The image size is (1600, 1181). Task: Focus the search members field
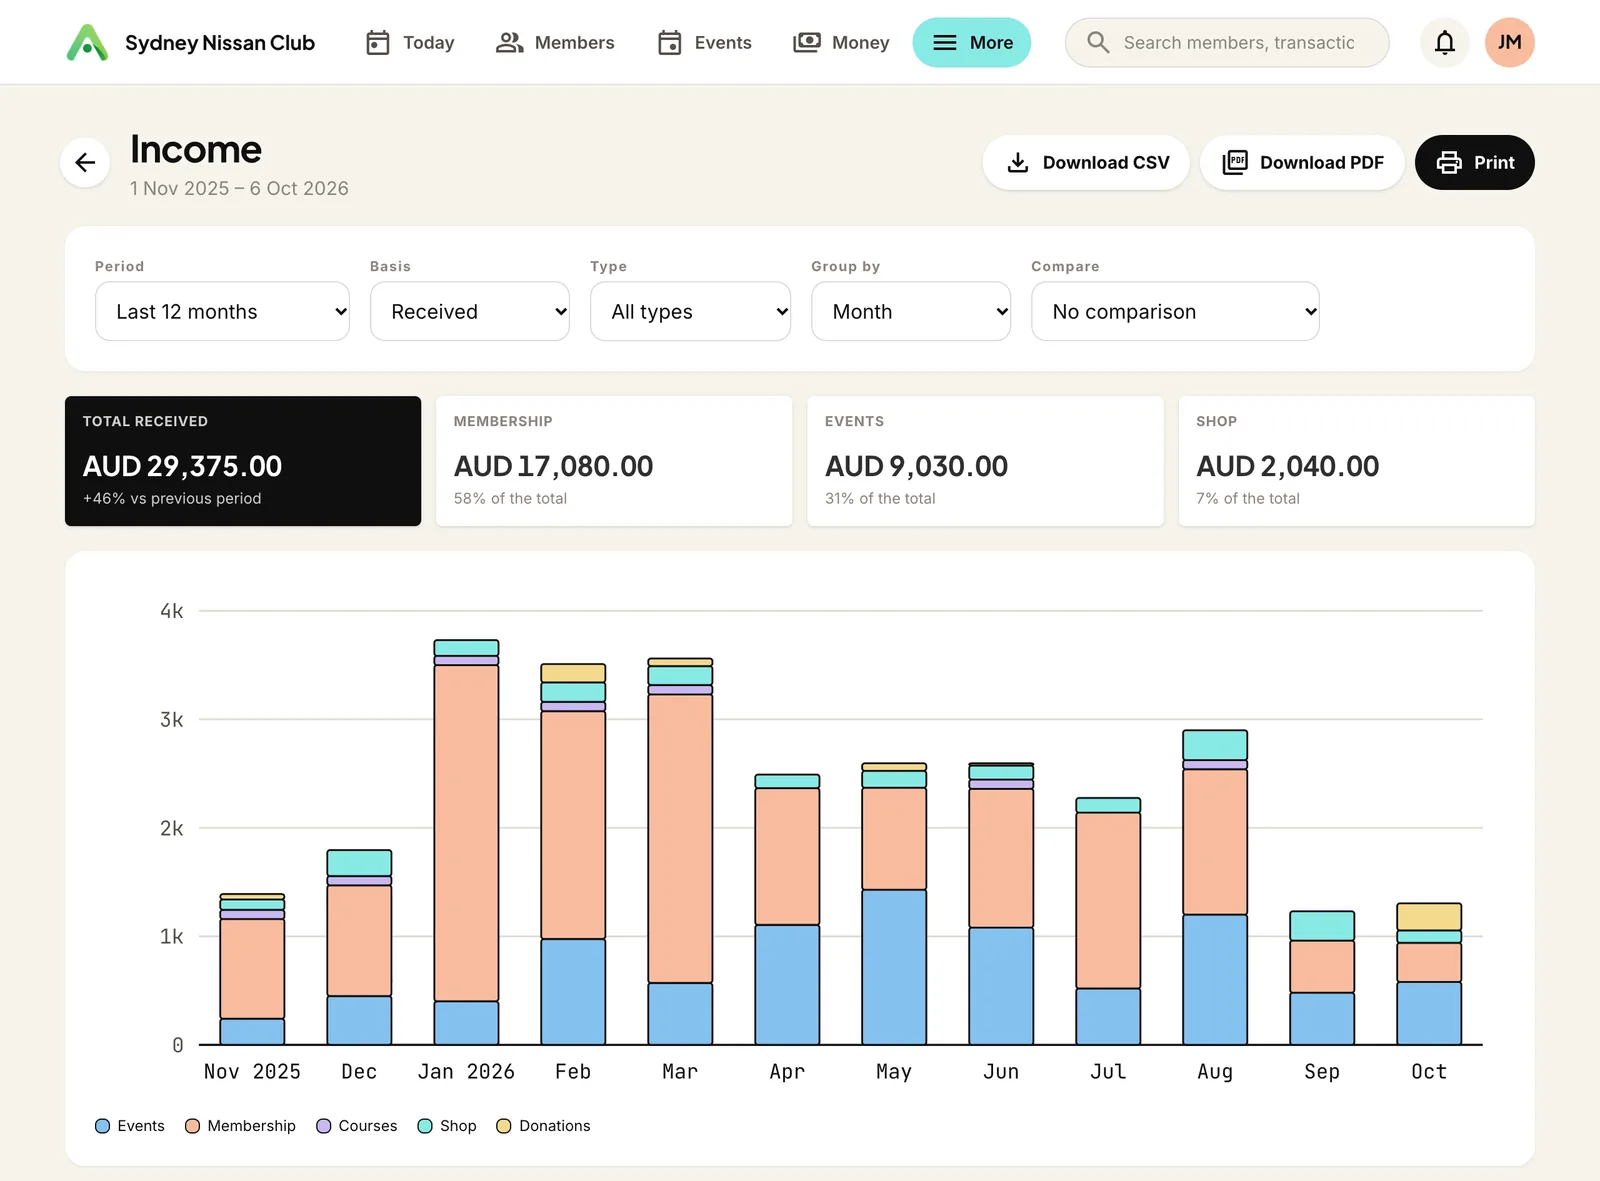pos(1227,42)
